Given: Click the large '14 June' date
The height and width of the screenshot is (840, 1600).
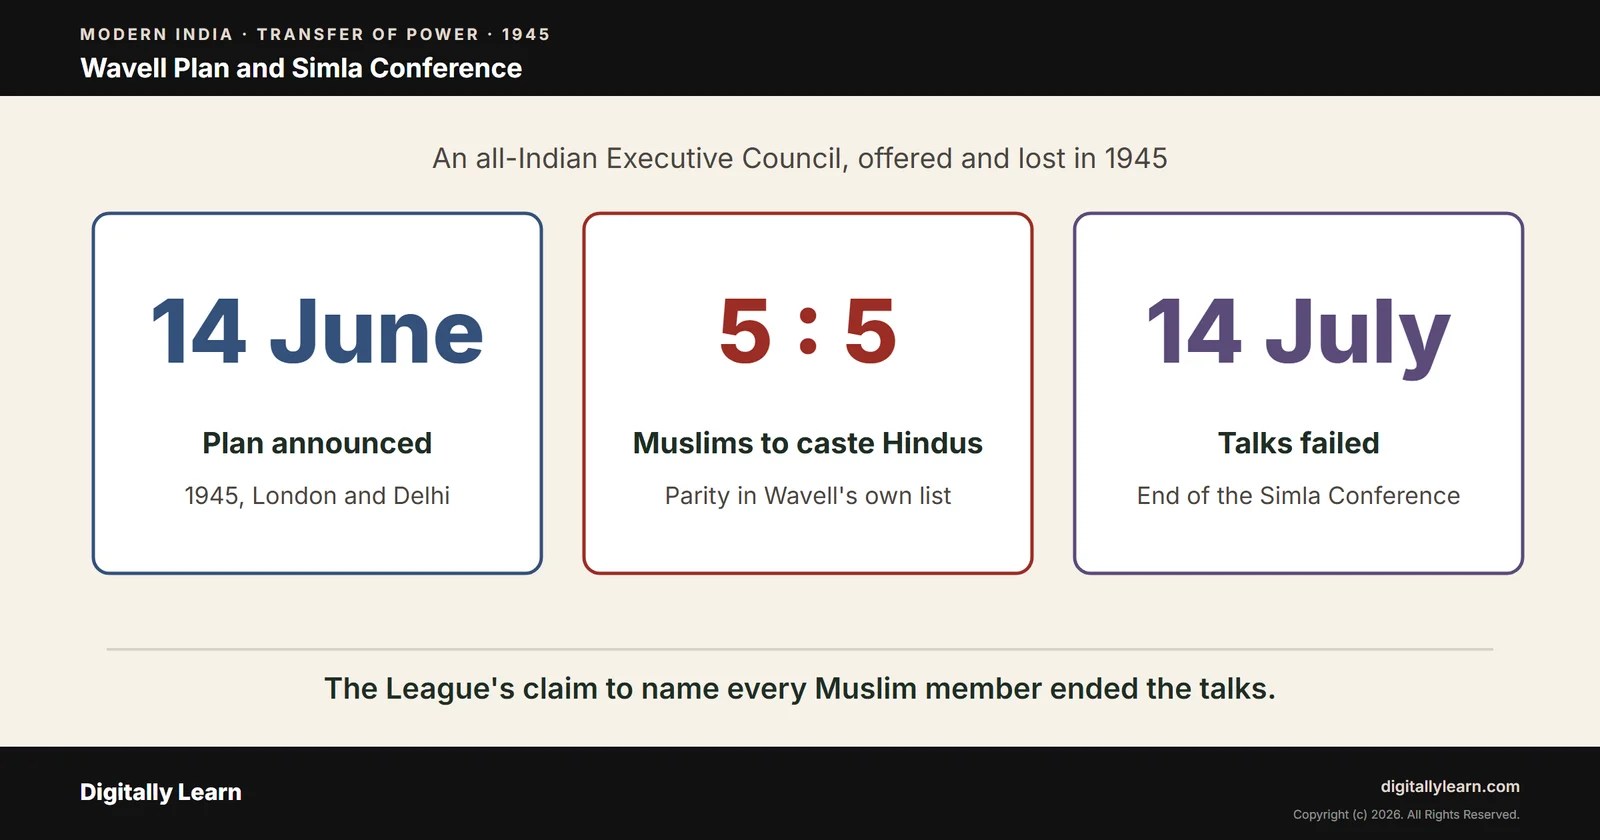Looking at the screenshot, I should (x=317, y=332).
